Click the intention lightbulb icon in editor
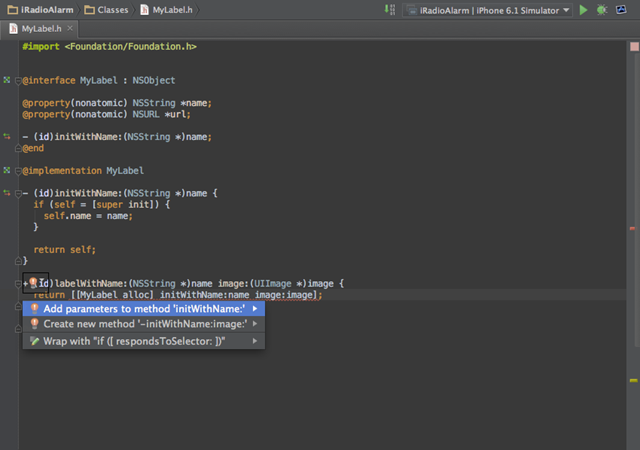This screenshot has height=450, width=640. (x=33, y=283)
